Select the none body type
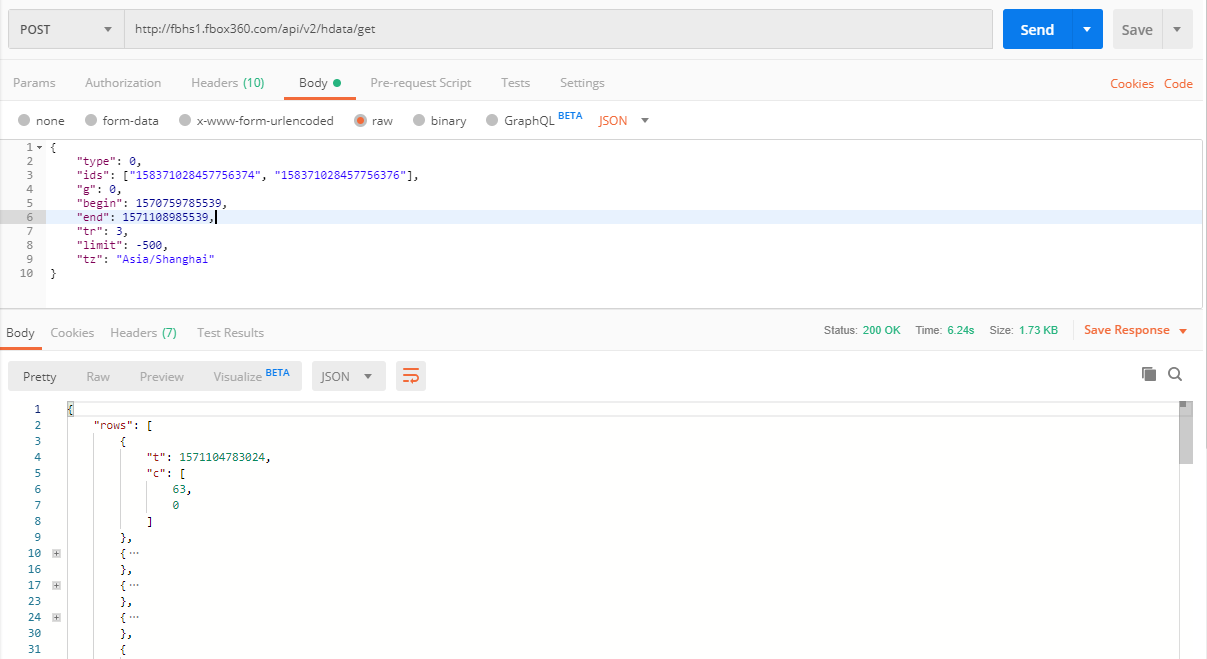1207x659 pixels. tap(41, 120)
